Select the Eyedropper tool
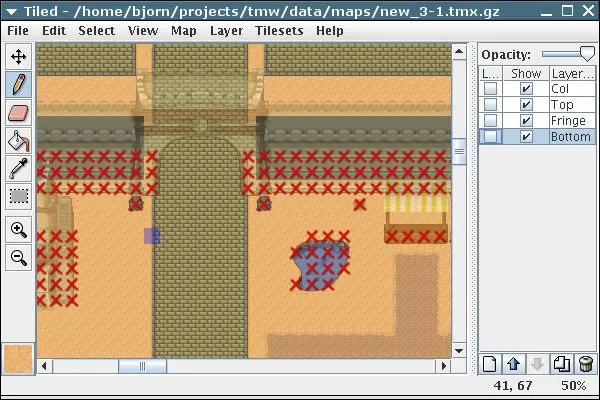The width and height of the screenshot is (600, 400). click(18, 169)
